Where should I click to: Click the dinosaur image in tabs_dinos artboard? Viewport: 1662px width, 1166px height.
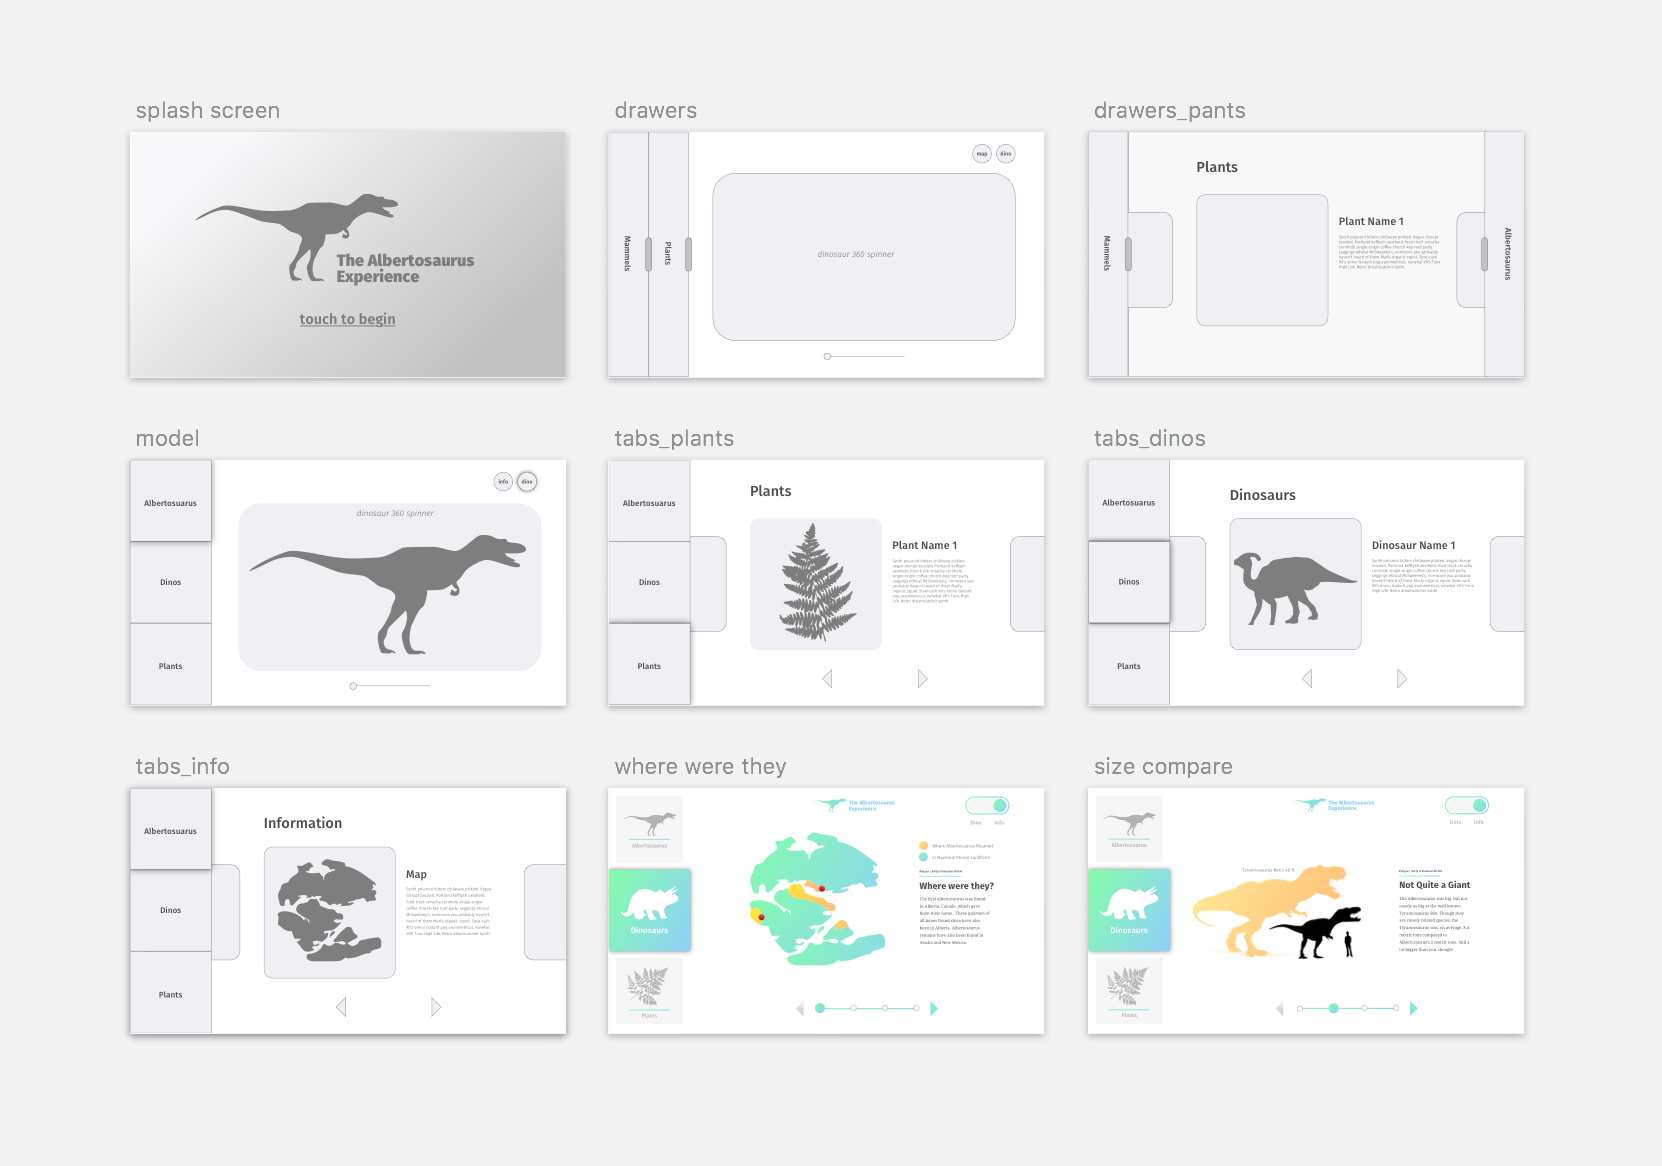[1296, 584]
